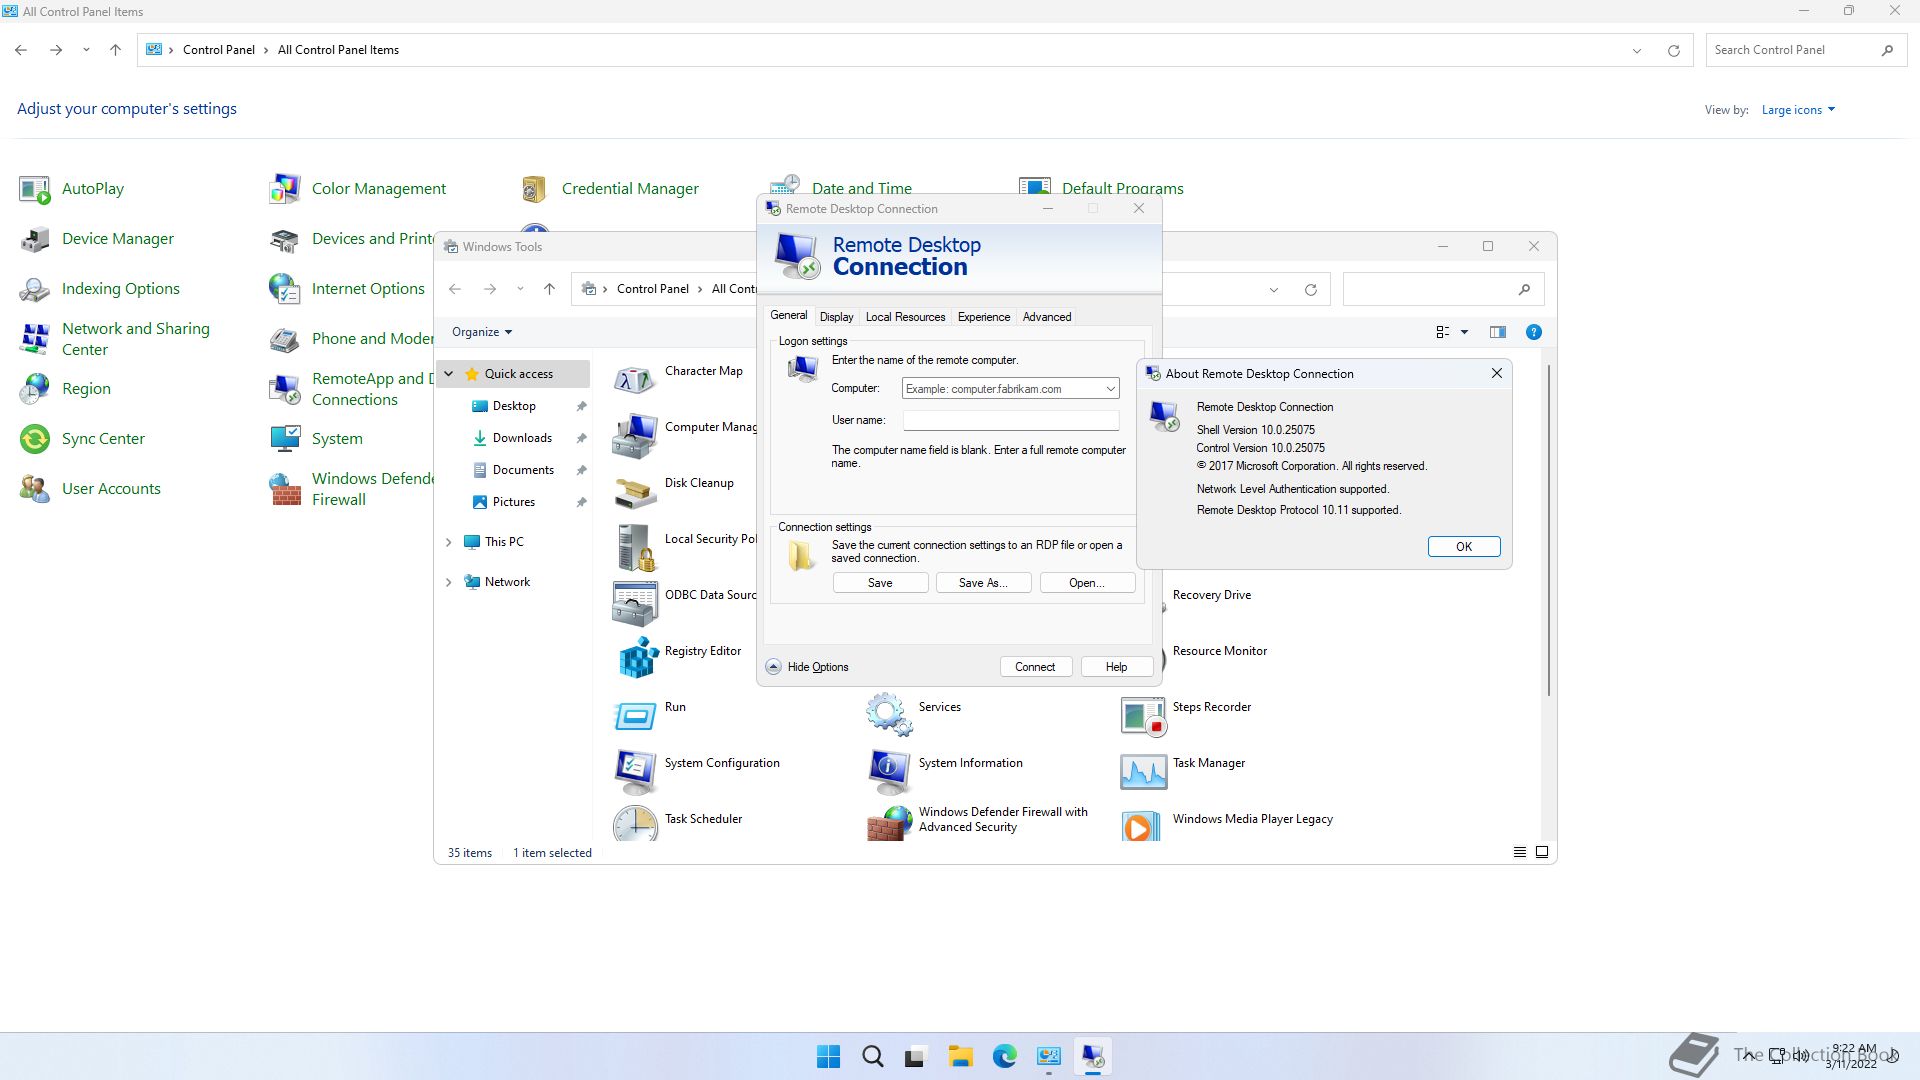Click the Help button in Remote Desktop
Viewport: 1920px width, 1080px height.
[1116, 667]
